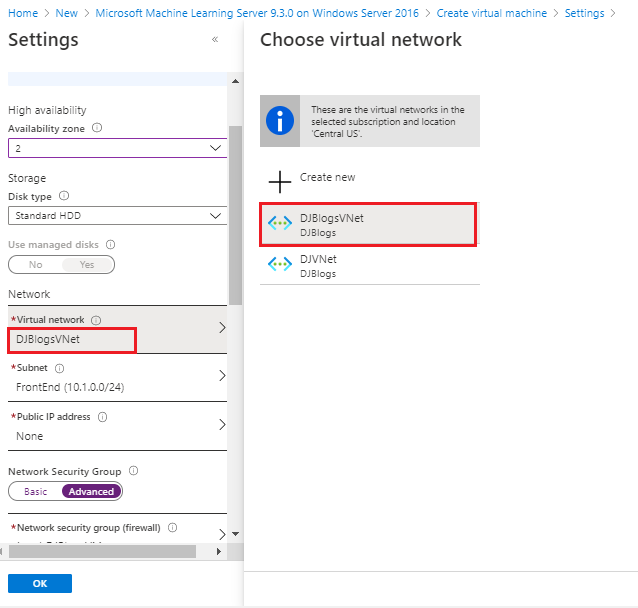Open the Availability zone dropdown
638x608 pixels.
click(117, 147)
